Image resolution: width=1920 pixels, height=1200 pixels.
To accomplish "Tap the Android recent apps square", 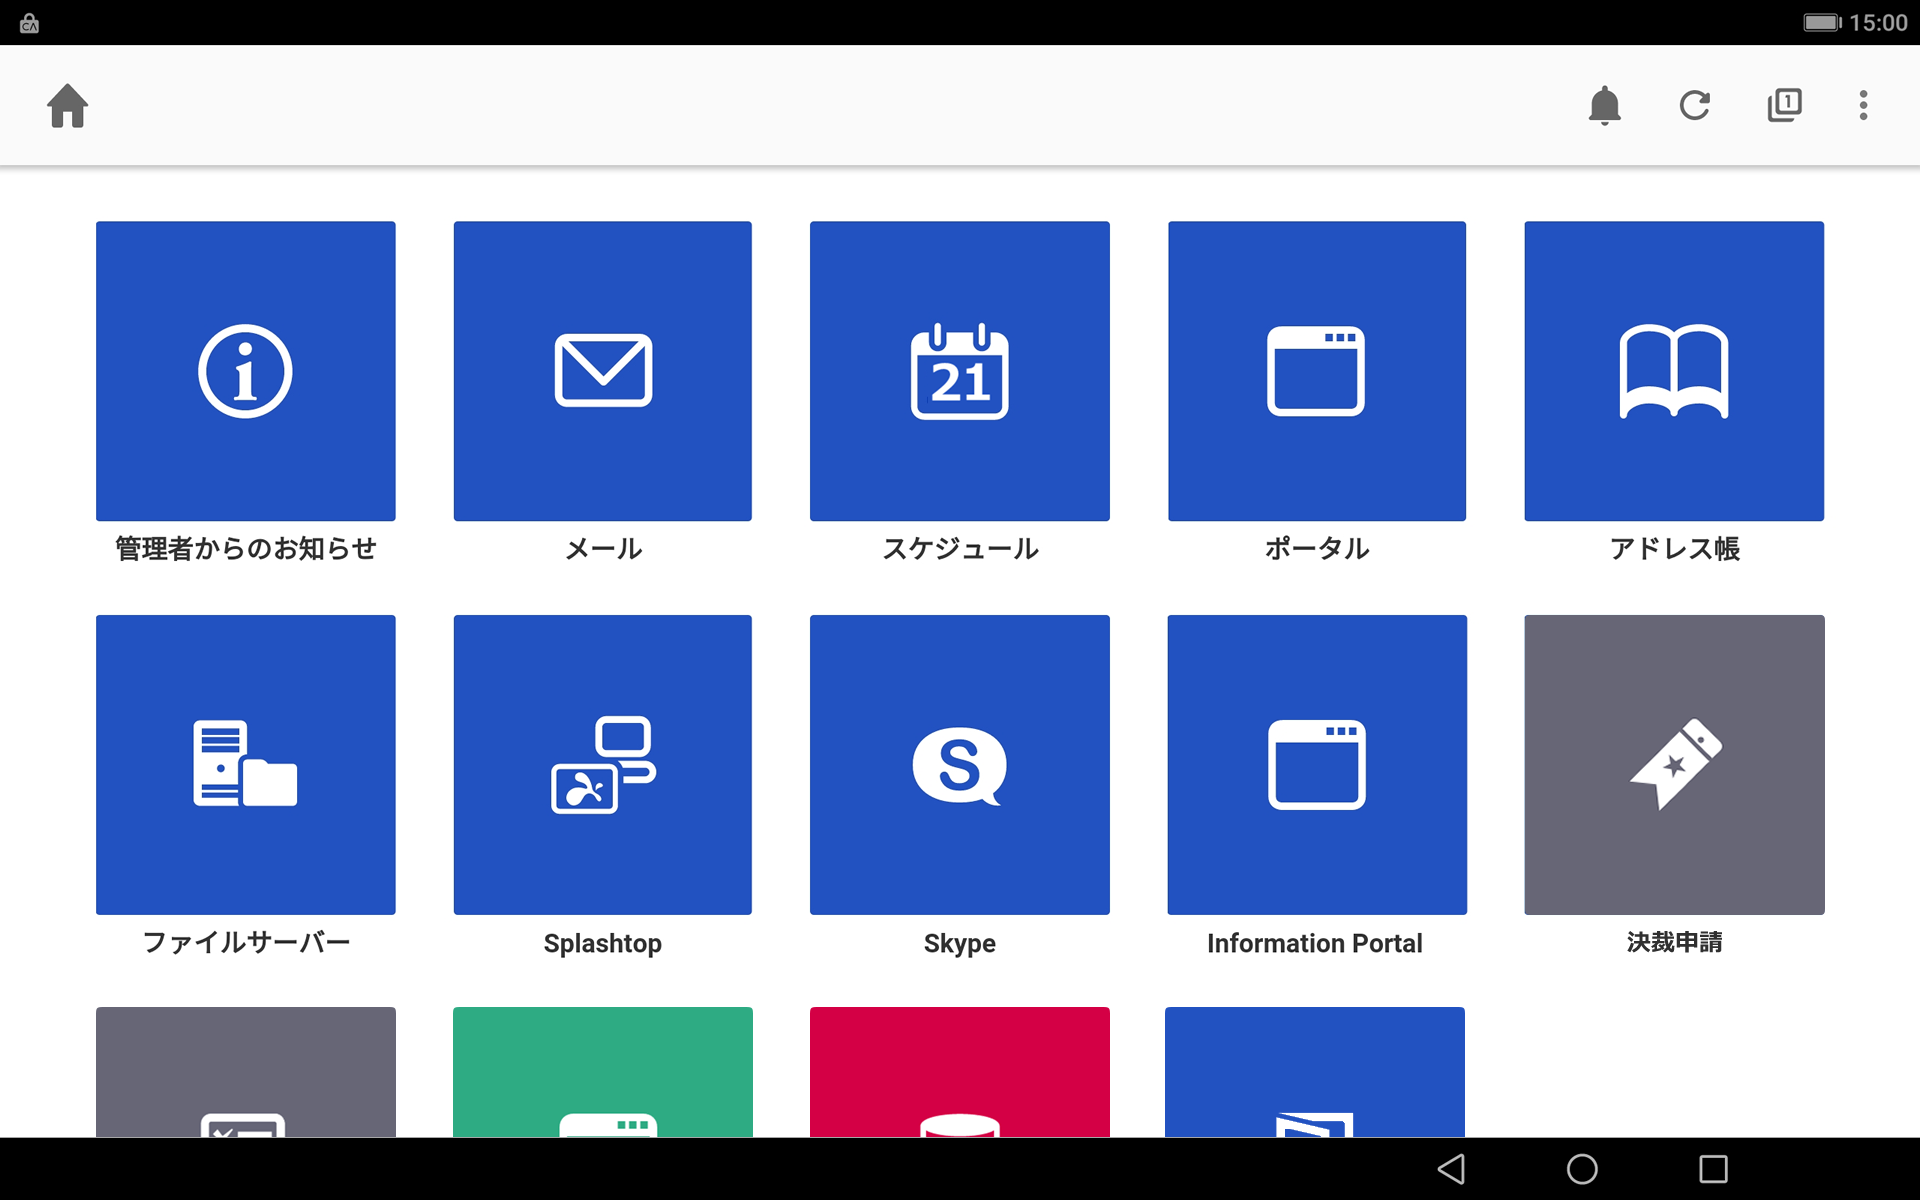I will [x=1713, y=1169].
